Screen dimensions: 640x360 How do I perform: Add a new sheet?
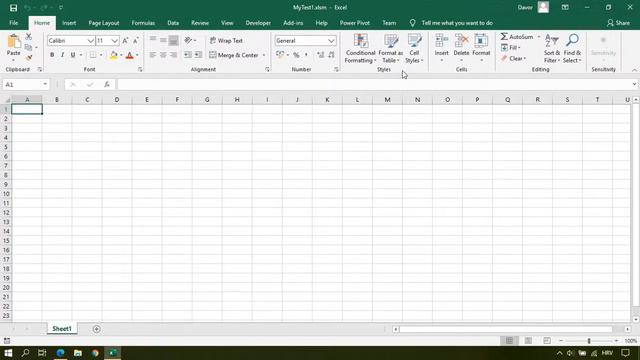click(96, 329)
